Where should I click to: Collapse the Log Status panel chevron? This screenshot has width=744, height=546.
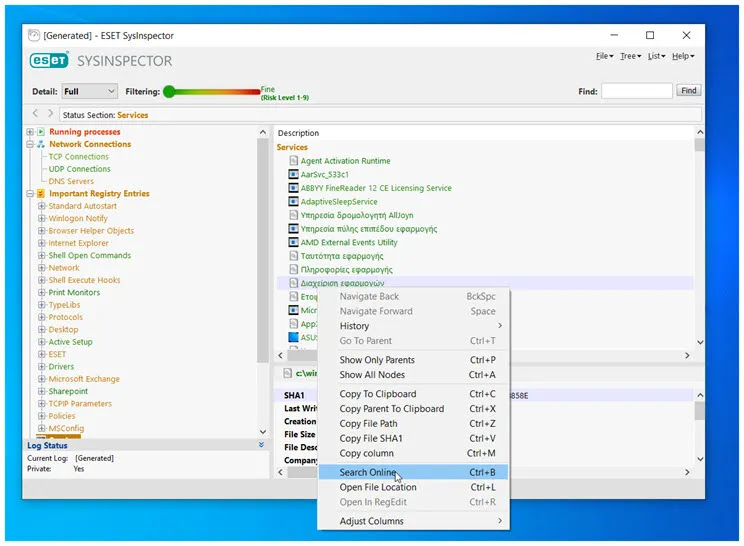point(261,445)
